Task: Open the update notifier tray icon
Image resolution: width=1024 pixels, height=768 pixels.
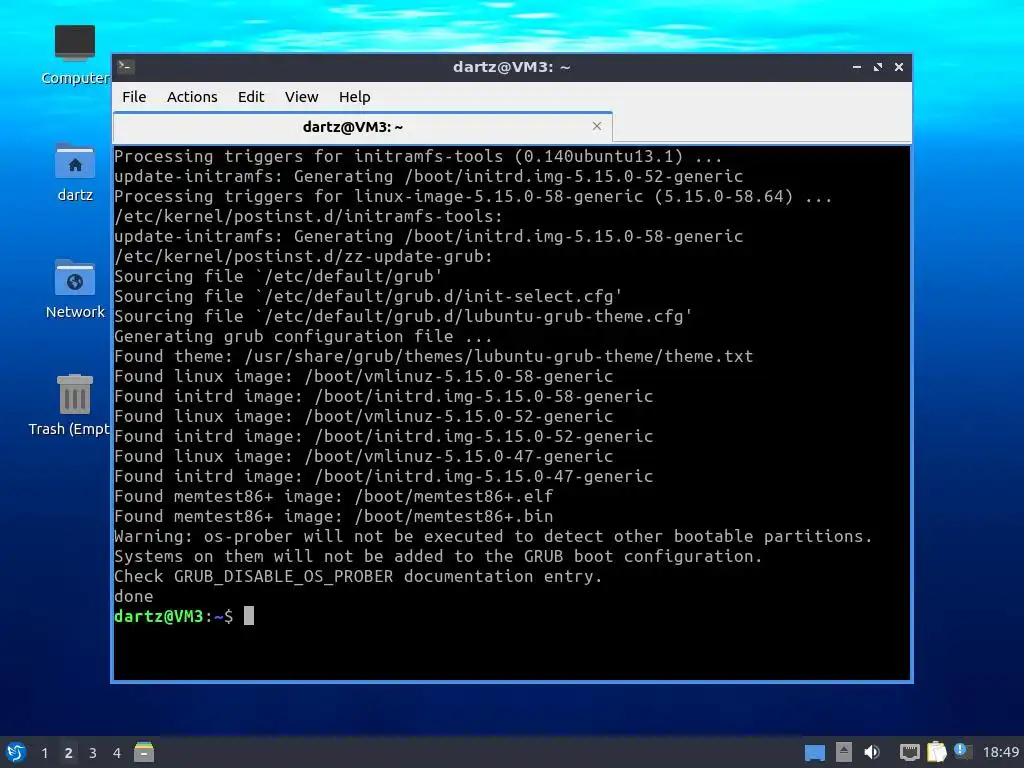Action: click(963, 751)
